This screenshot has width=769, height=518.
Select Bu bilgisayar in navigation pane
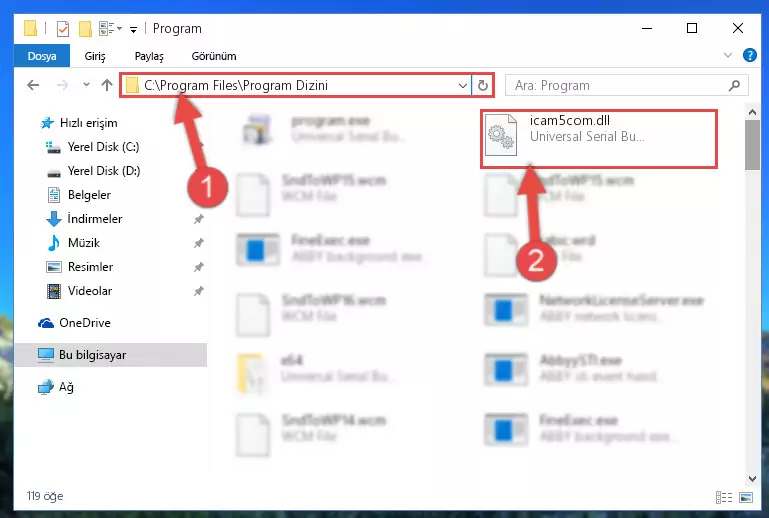(110, 355)
